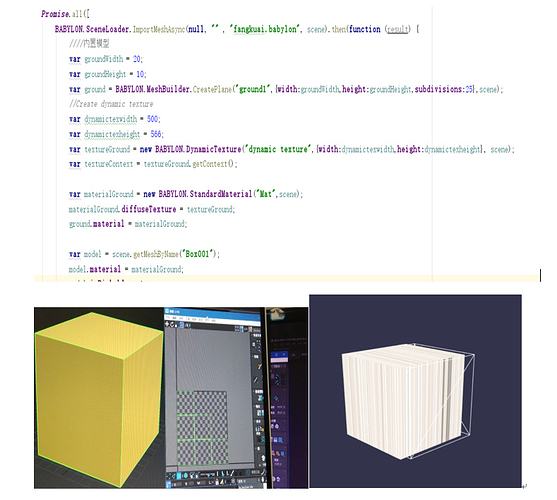Click the dynamictexheight value 566

pyautogui.click(x=156, y=134)
